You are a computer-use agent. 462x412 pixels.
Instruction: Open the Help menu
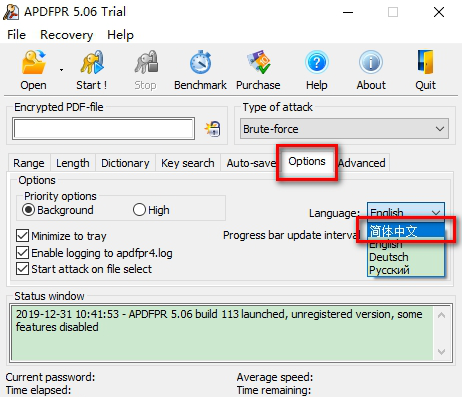click(120, 35)
